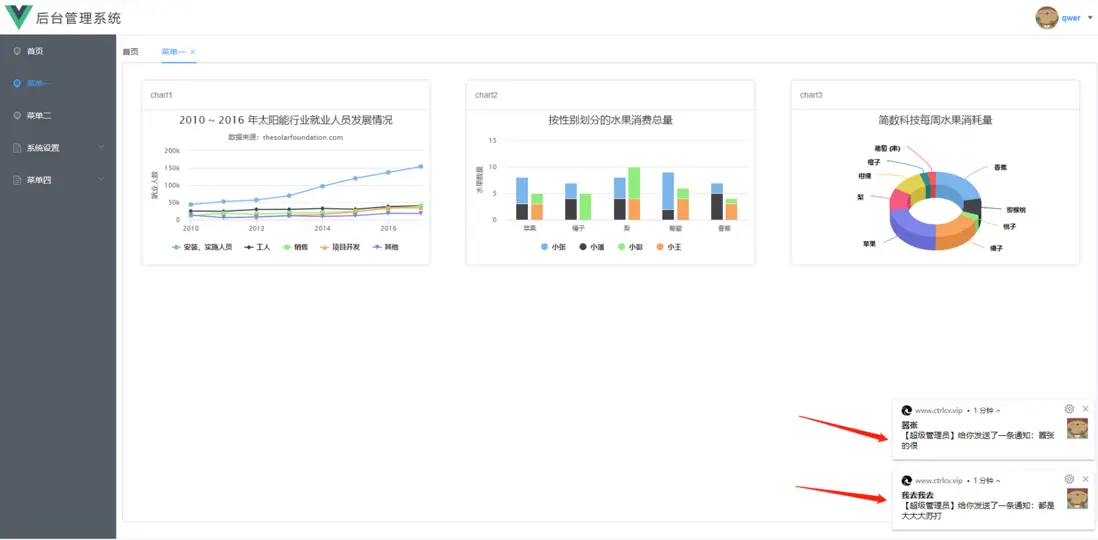The width and height of the screenshot is (1098, 540).
Task: Open settings gear on the 嚣张 notification
Action: click(x=1069, y=409)
